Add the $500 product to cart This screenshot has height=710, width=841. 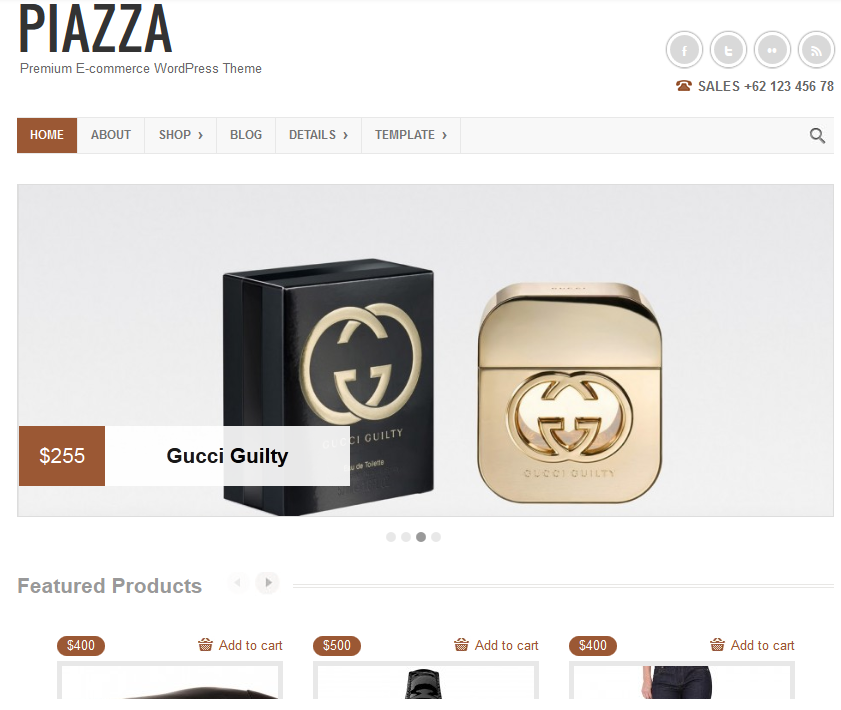[496, 645]
